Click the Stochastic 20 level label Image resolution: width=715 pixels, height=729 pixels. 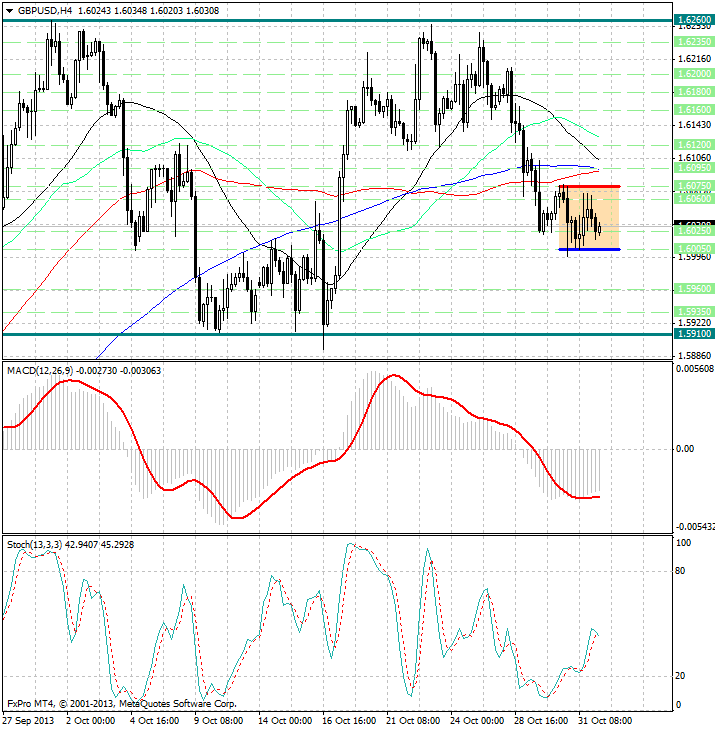pyautogui.click(x=681, y=676)
